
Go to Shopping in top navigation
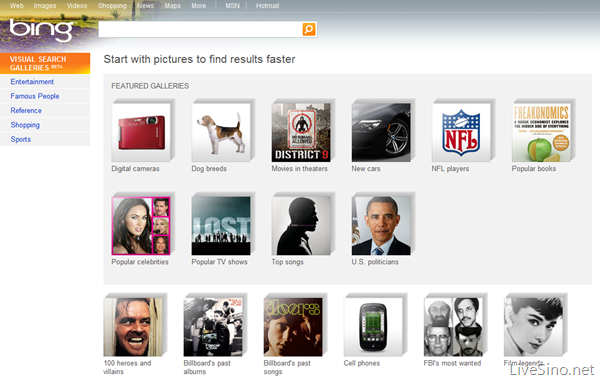(112, 6)
